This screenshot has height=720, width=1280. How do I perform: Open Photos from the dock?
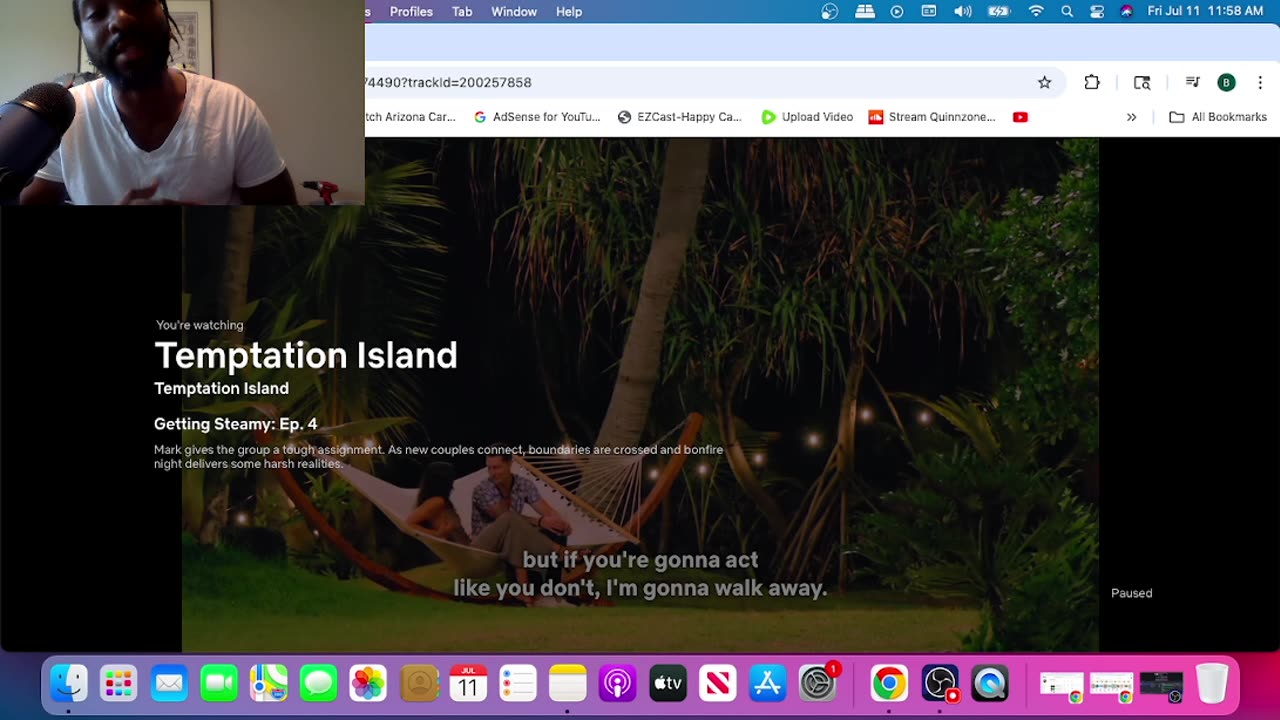click(x=368, y=684)
